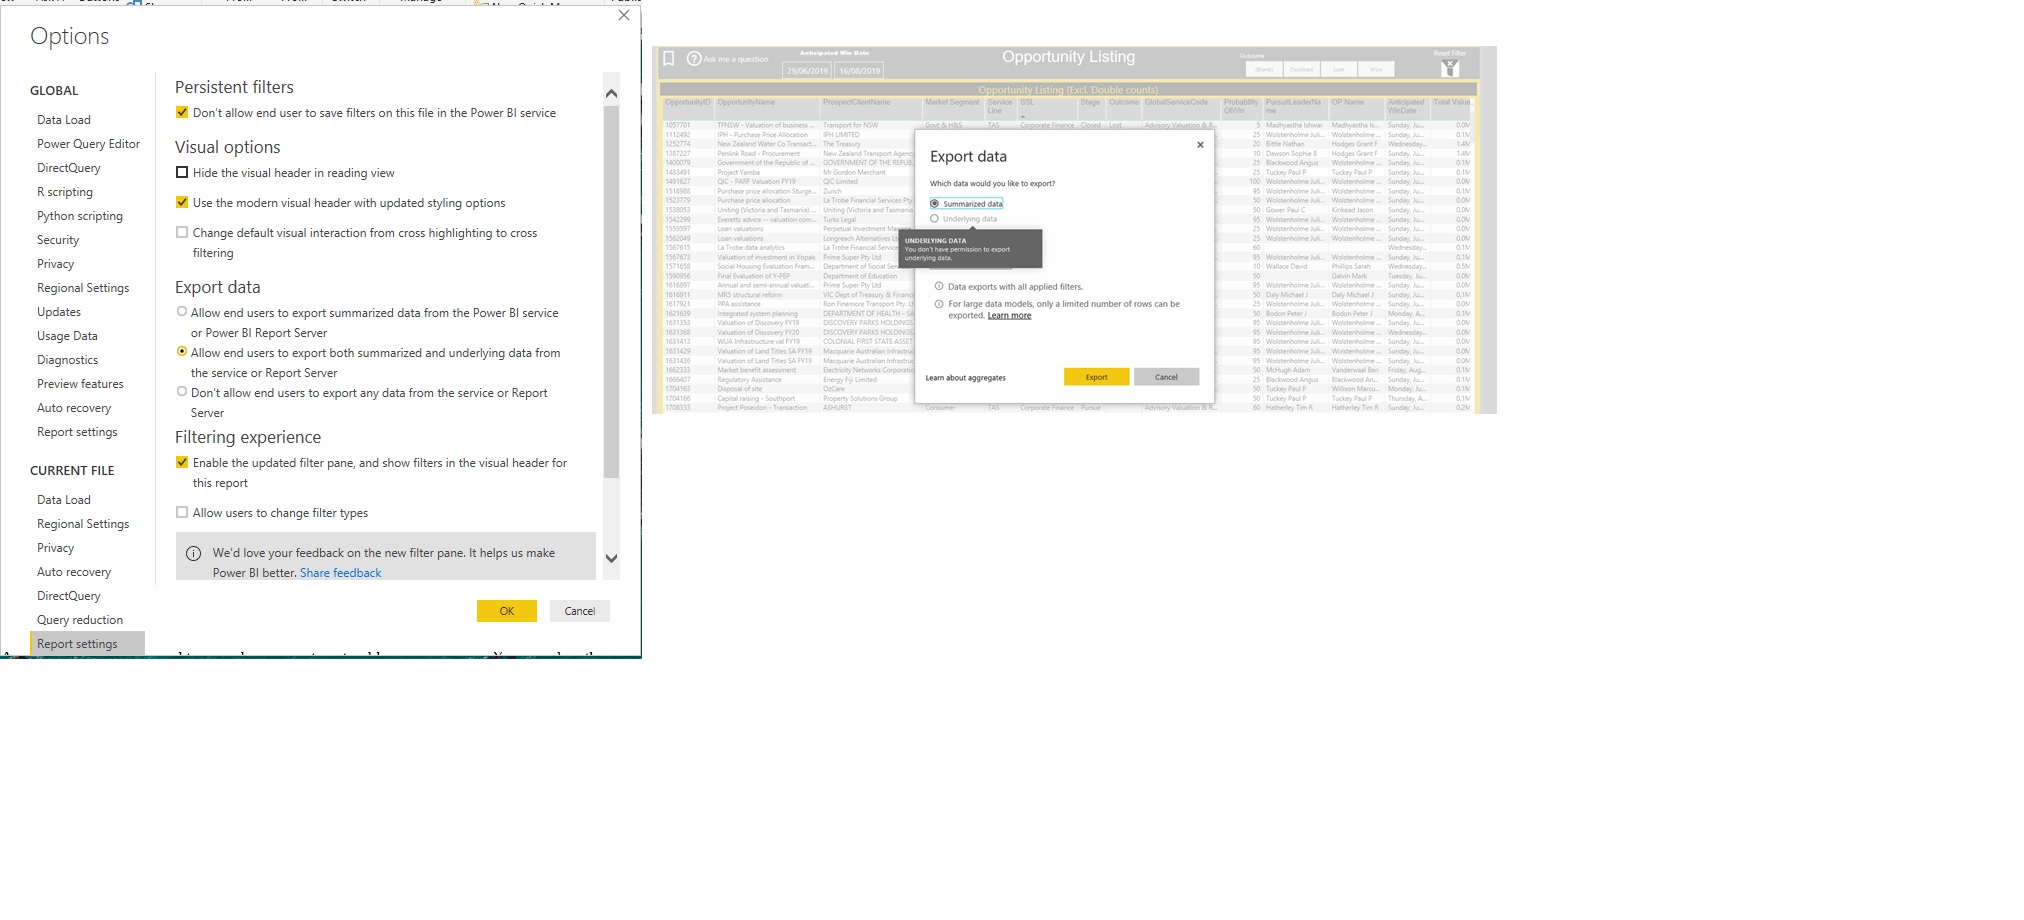This screenshot has width=2024, height=920.
Task: Select (Blank) Outcome slicer button
Action: 1264,69
